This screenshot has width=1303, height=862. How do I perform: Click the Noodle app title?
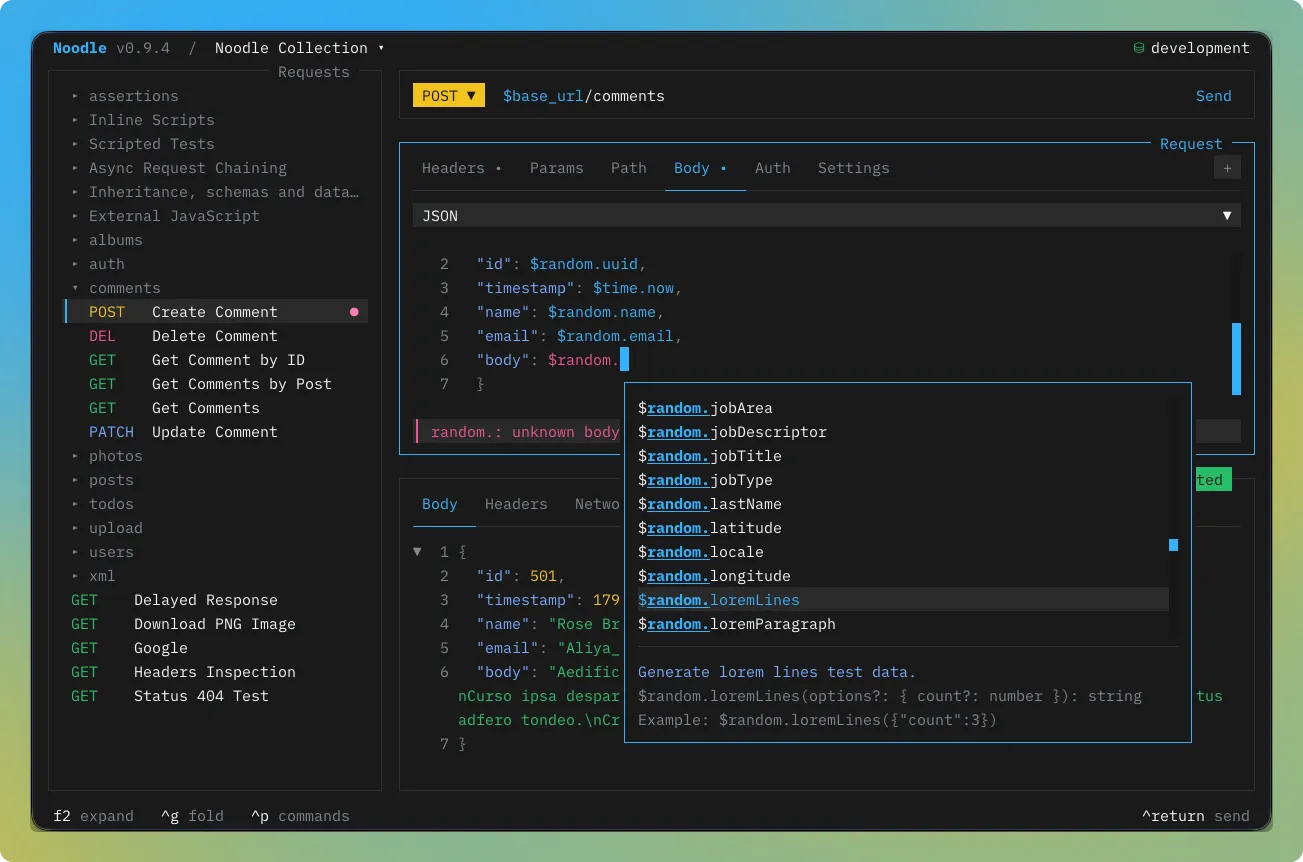tap(80, 48)
